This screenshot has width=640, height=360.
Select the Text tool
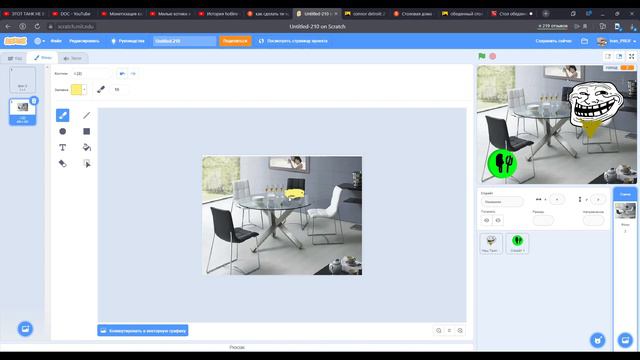62,147
